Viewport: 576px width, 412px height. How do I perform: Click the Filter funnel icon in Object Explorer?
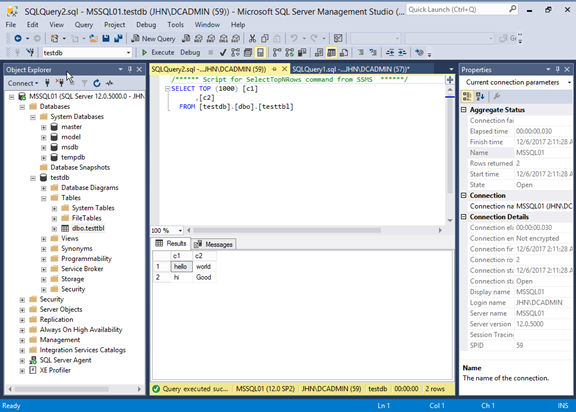(x=84, y=83)
